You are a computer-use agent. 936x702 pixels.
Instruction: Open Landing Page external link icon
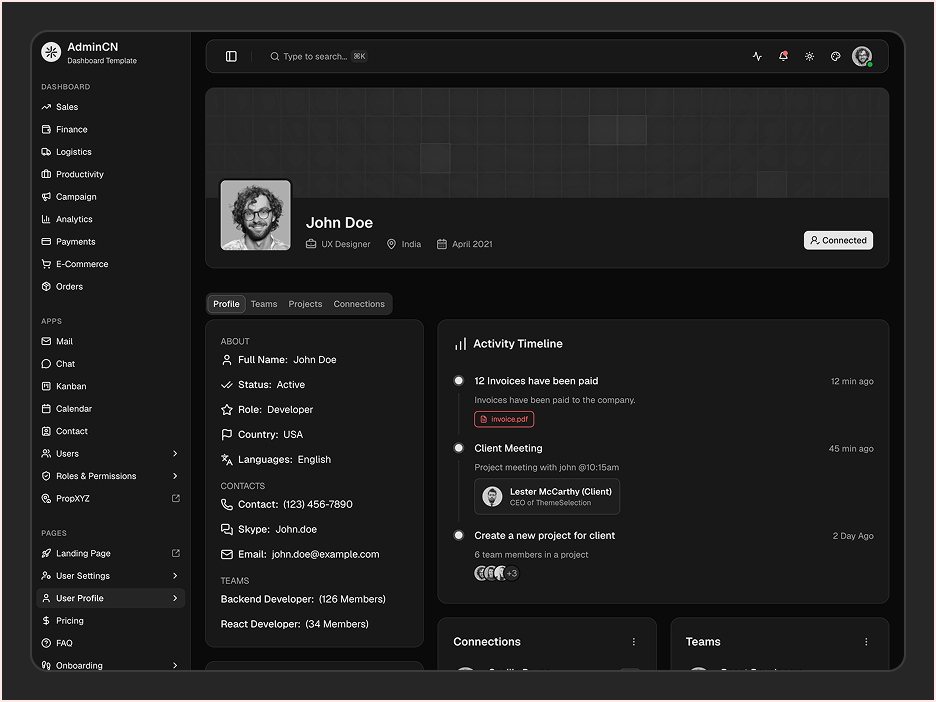pos(176,553)
